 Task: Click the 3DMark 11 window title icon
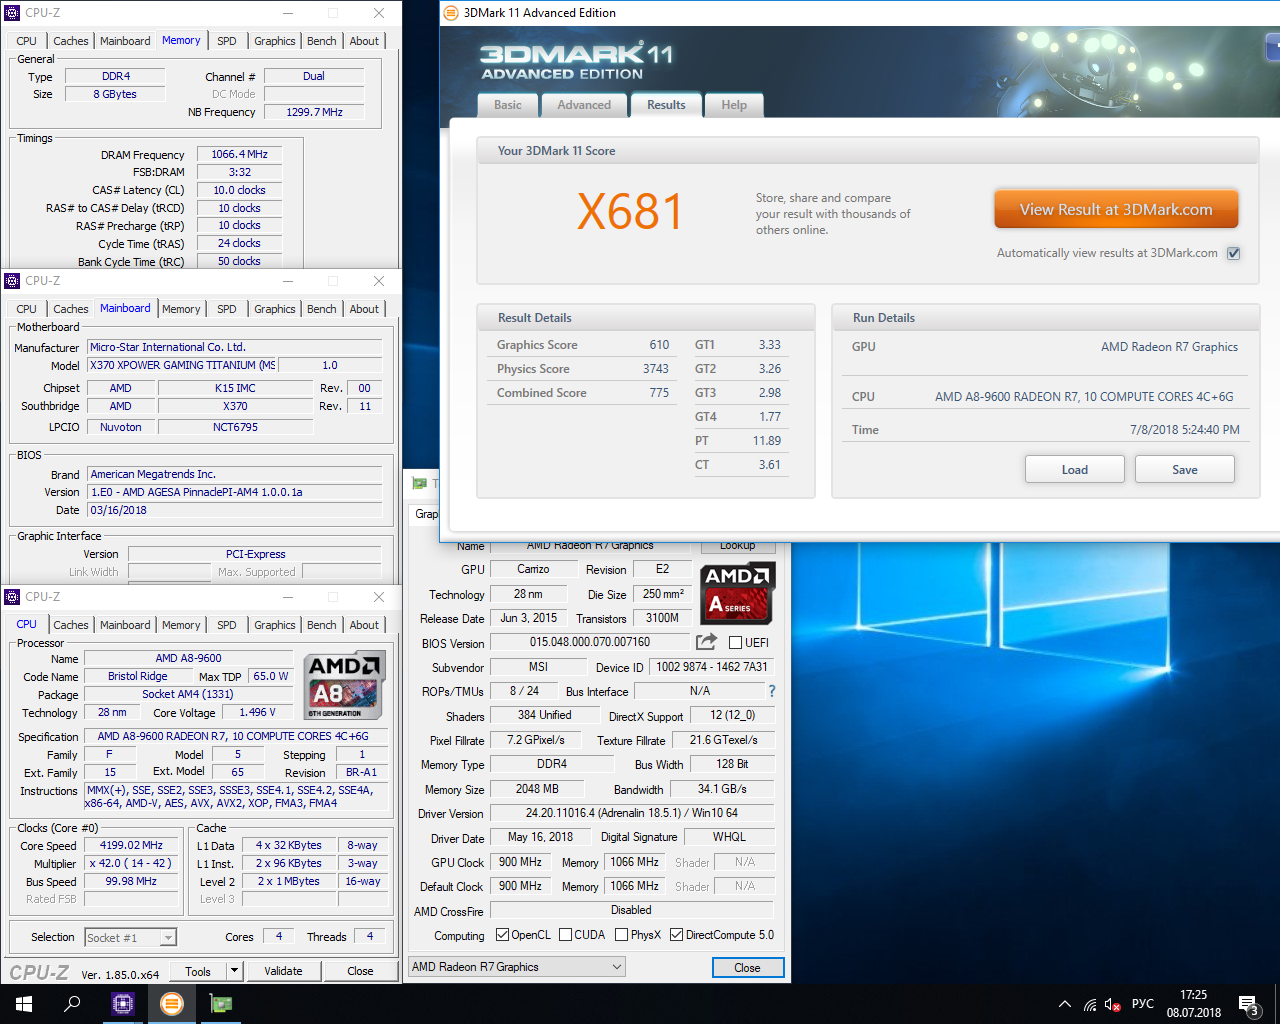coord(452,13)
